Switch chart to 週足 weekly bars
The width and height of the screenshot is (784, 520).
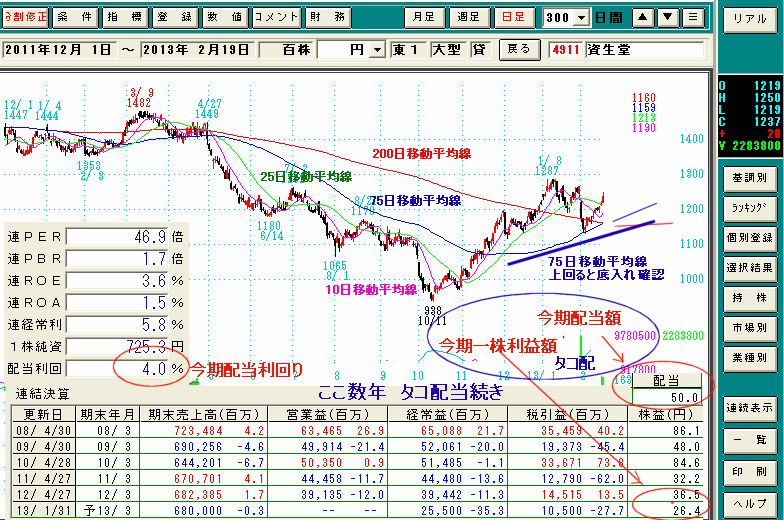coord(468,18)
